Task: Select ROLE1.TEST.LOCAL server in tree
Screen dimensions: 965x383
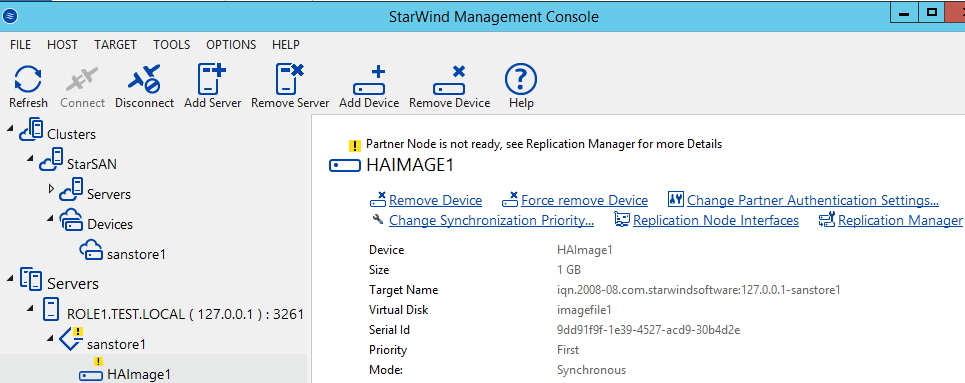Action: click(185, 314)
